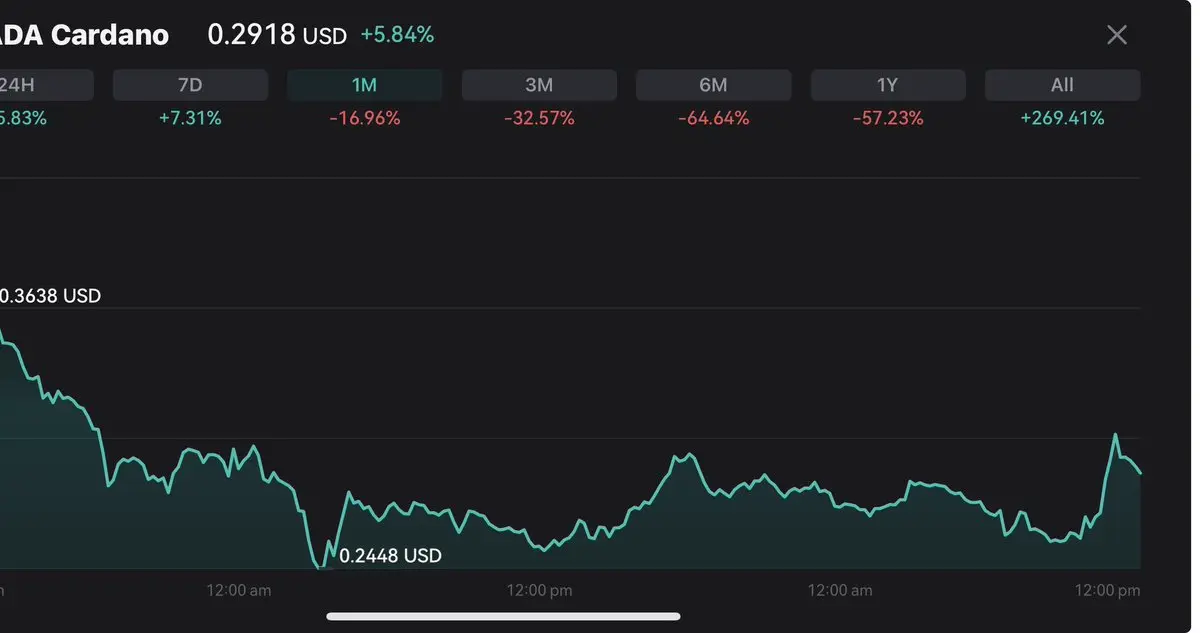The height and width of the screenshot is (633, 1200).
Task: Click the ADA Cardano title
Action: tap(85, 35)
